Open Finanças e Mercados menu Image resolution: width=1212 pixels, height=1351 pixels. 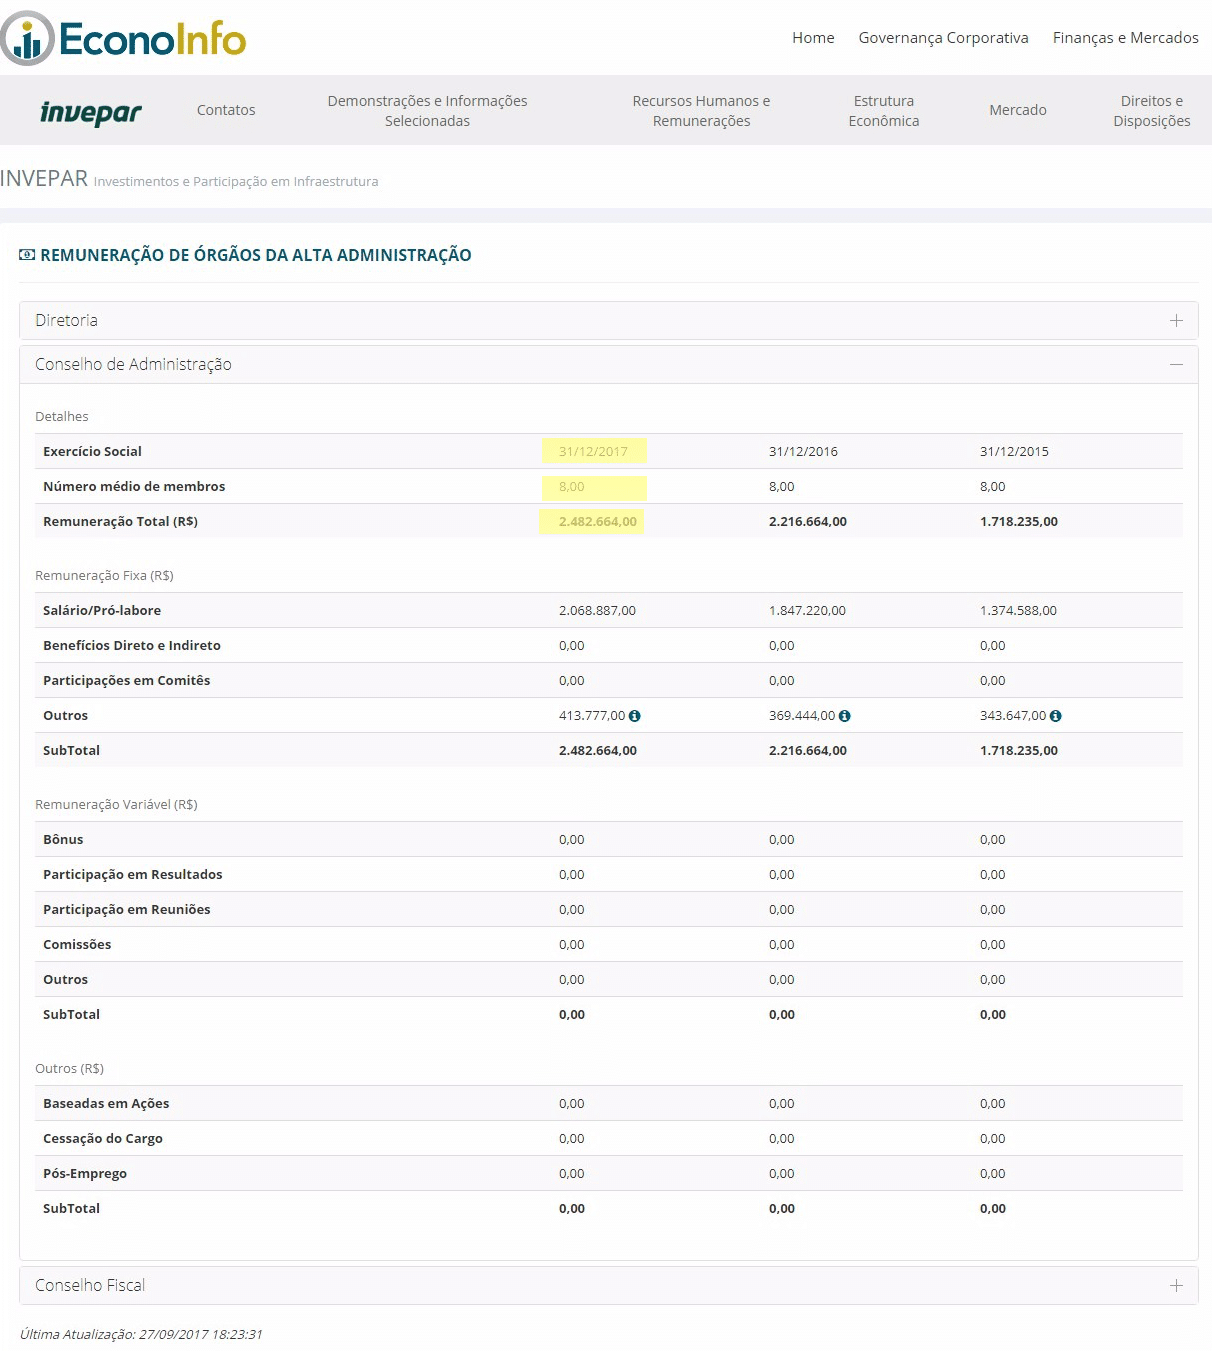(x=1125, y=38)
